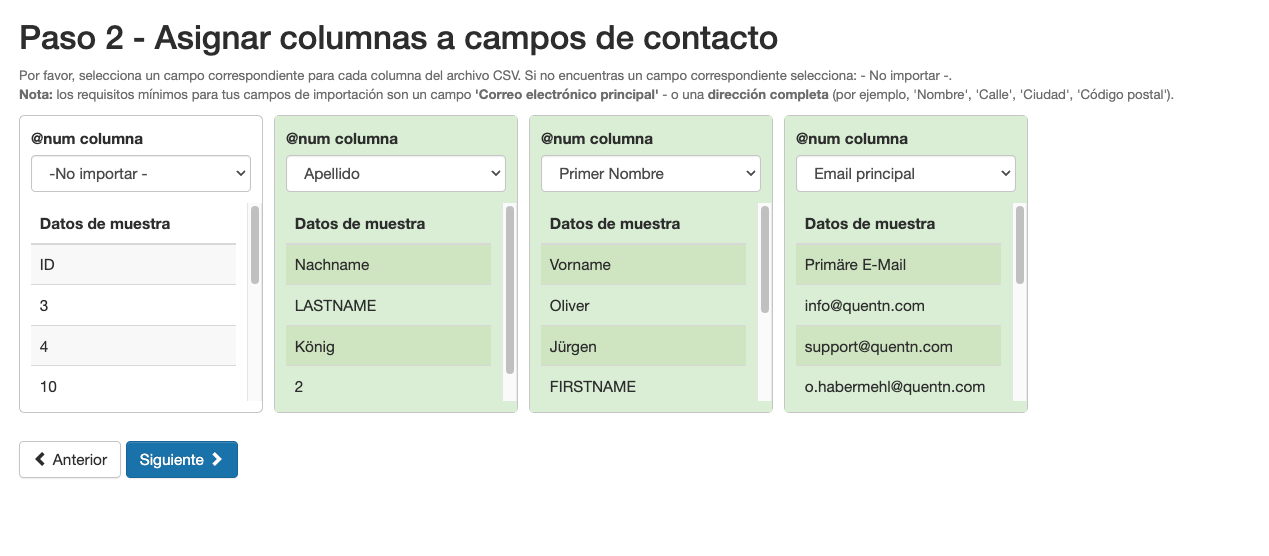Click the left chevron icon in Anterior

coord(40,460)
